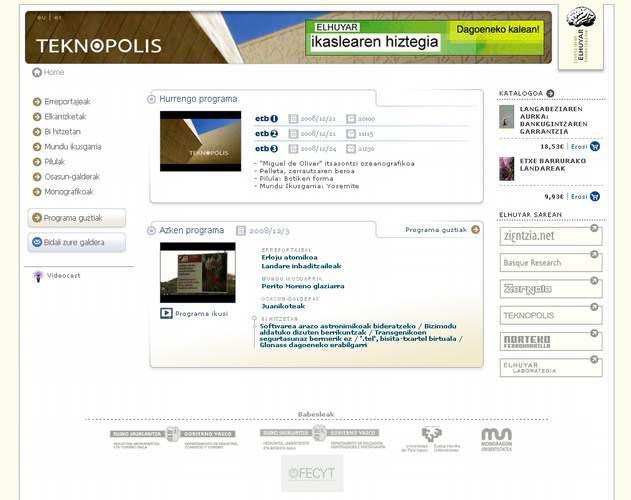Click the bullet icon beside Hurrengo programa
This screenshot has width=631, height=500.
(x=151, y=99)
